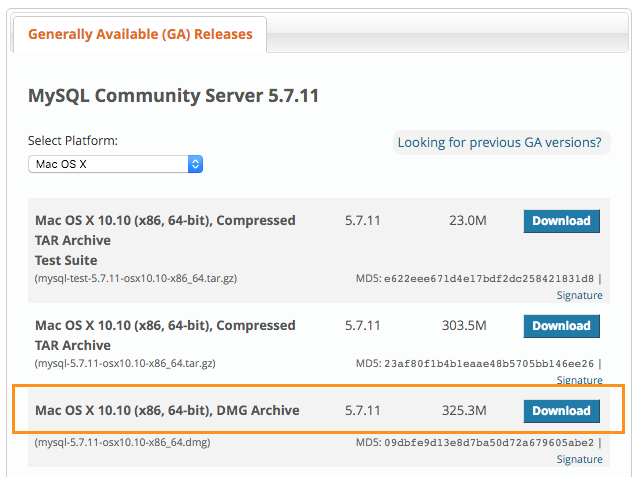The height and width of the screenshot is (477, 644).
Task: Select MD5 hash e622eee671d4e17bdf2dc258421831d8
Action: [x=489, y=279]
